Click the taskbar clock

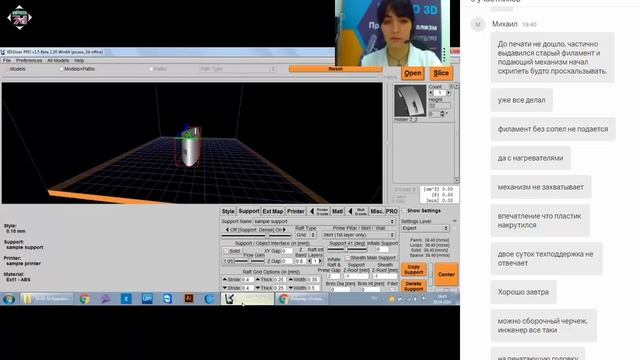click(442, 299)
